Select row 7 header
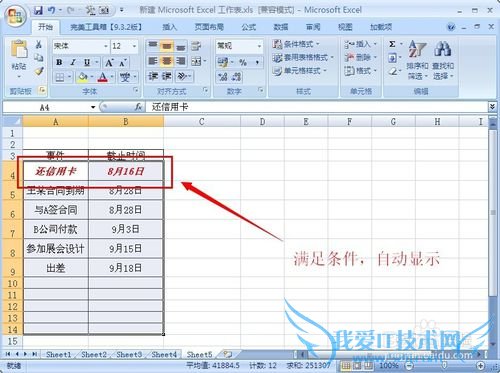500x373 pixels. coord(12,229)
